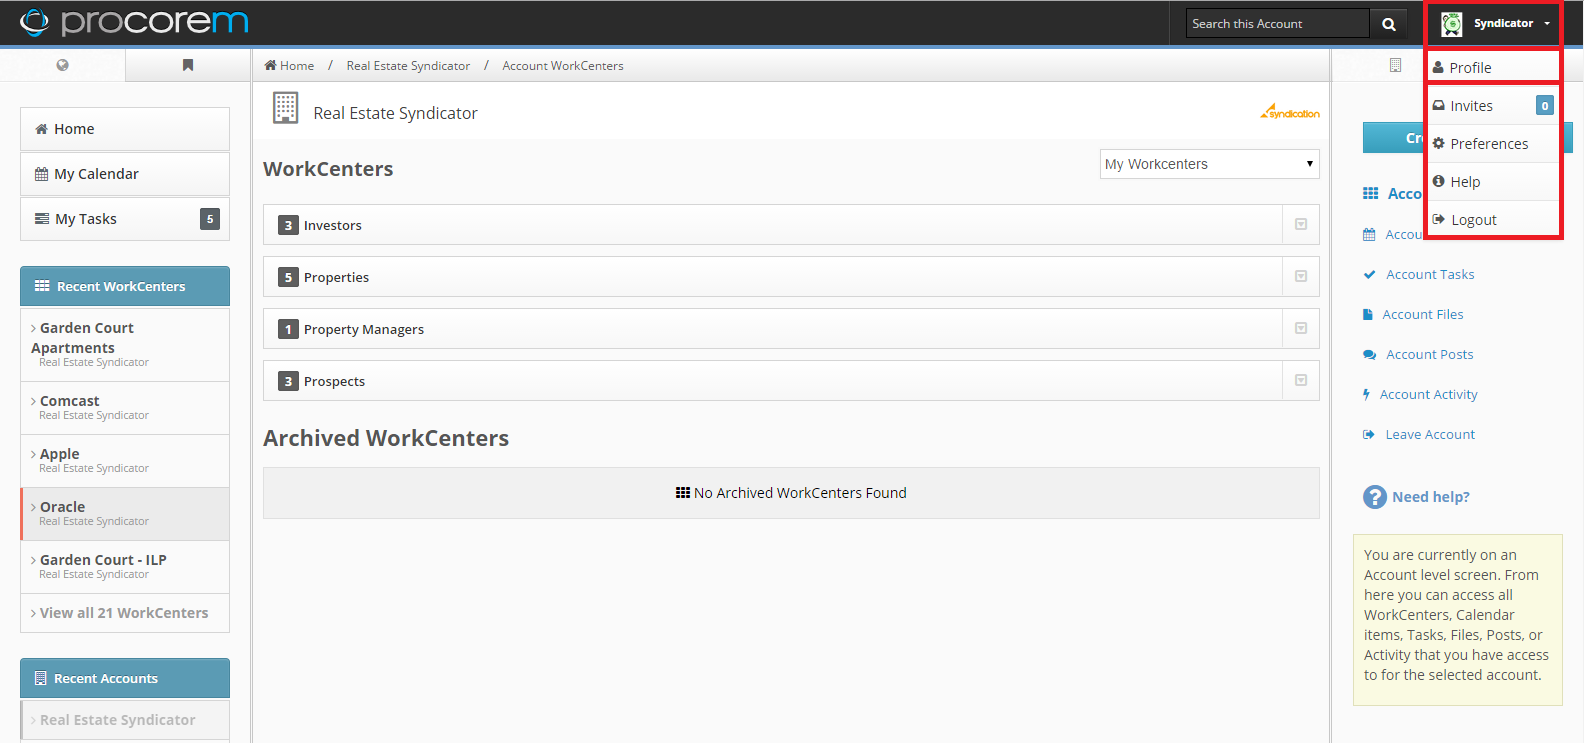This screenshot has height=743, width=1584.
Task: Click the Need help question icon
Action: point(1375,497)
